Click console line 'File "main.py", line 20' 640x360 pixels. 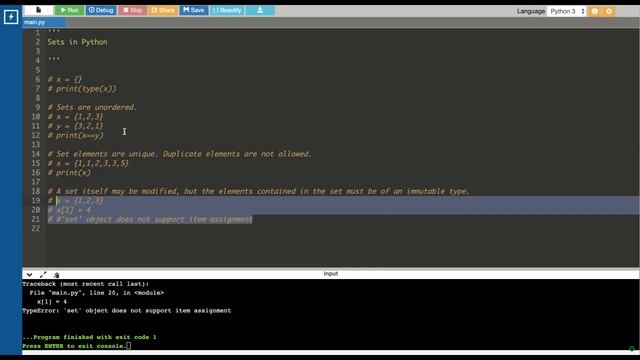click(x=96, y=293)
